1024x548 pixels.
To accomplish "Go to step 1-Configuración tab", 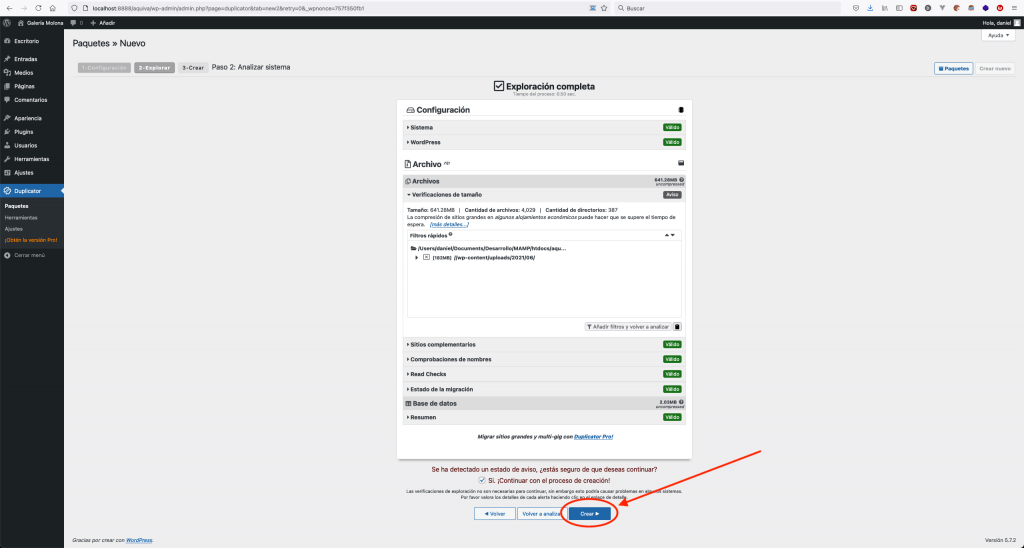I will (x=104, y=67).
